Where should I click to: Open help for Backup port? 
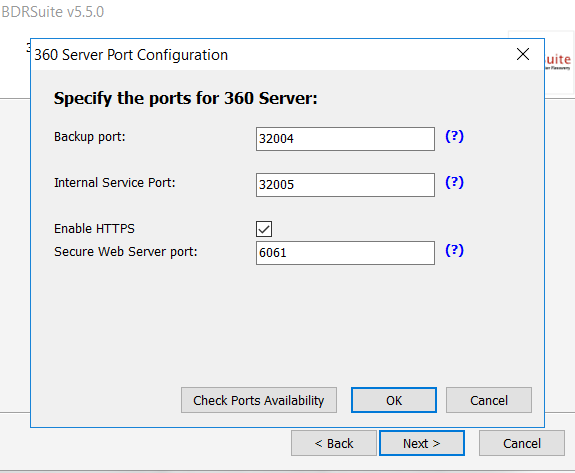454,136
